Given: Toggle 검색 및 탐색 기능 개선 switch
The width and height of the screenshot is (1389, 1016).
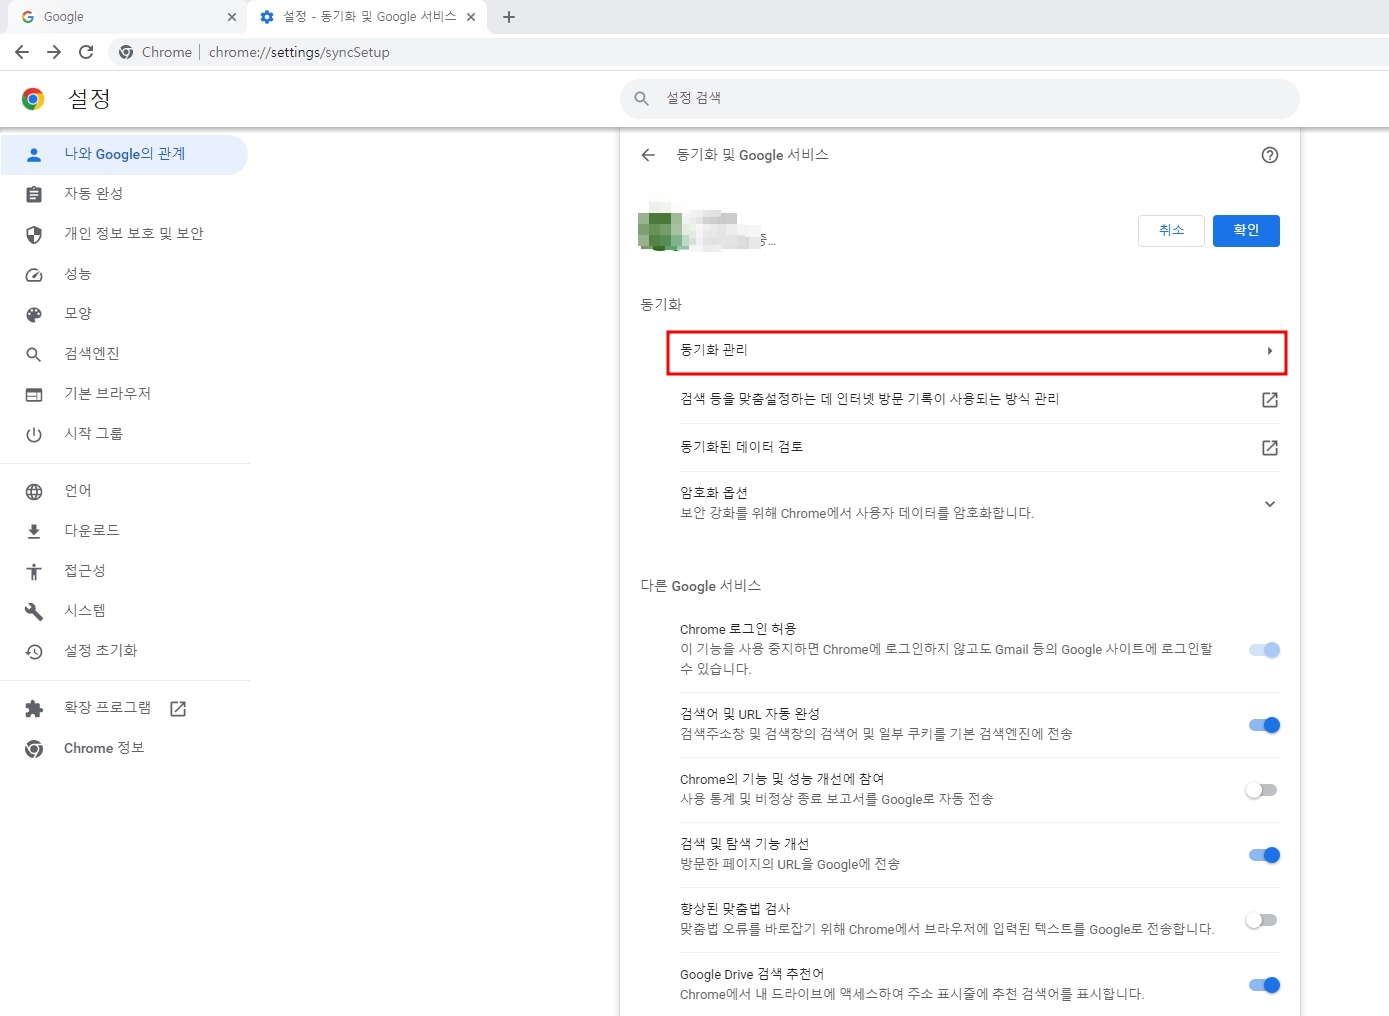Looking at the screenshot, I should [x=1264, y=855].
